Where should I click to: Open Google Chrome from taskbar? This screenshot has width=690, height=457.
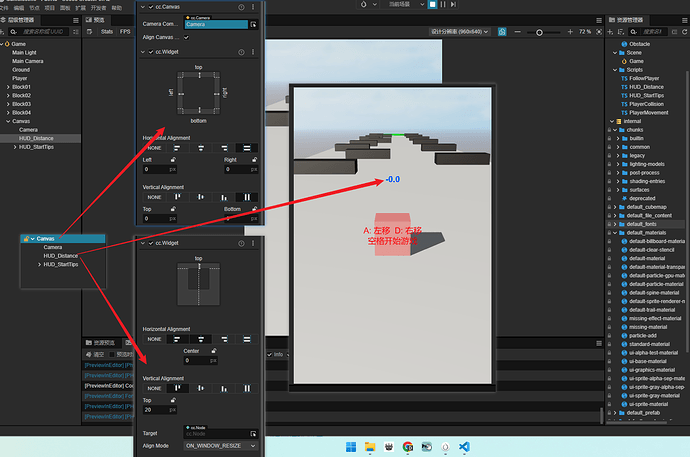coord(407,447)
